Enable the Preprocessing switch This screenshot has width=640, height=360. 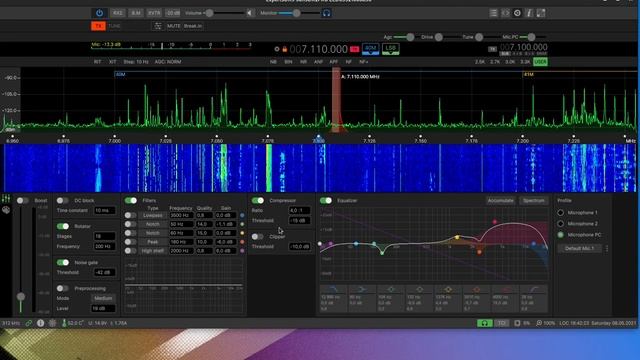point(62,288)
